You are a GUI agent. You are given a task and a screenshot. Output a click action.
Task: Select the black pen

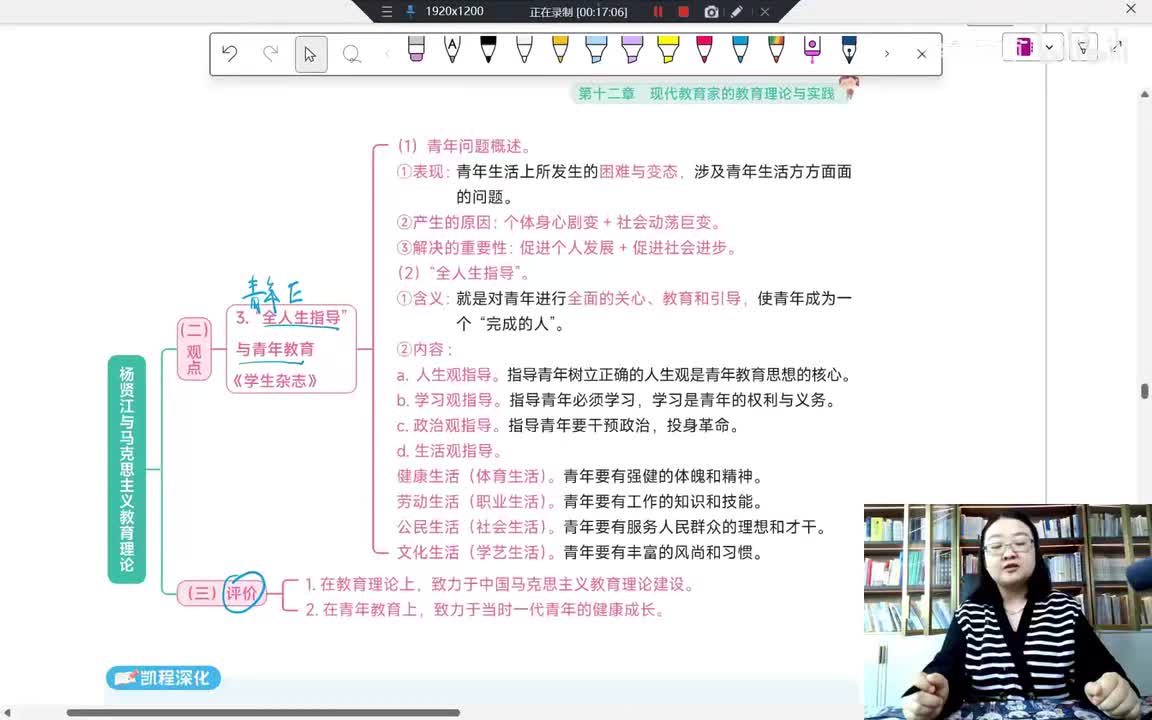[488, 49]
